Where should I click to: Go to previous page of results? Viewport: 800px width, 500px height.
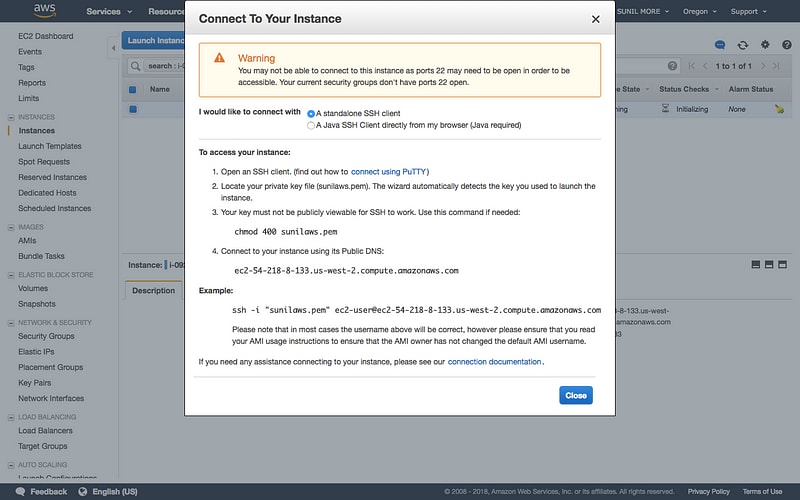coord(705,66)
